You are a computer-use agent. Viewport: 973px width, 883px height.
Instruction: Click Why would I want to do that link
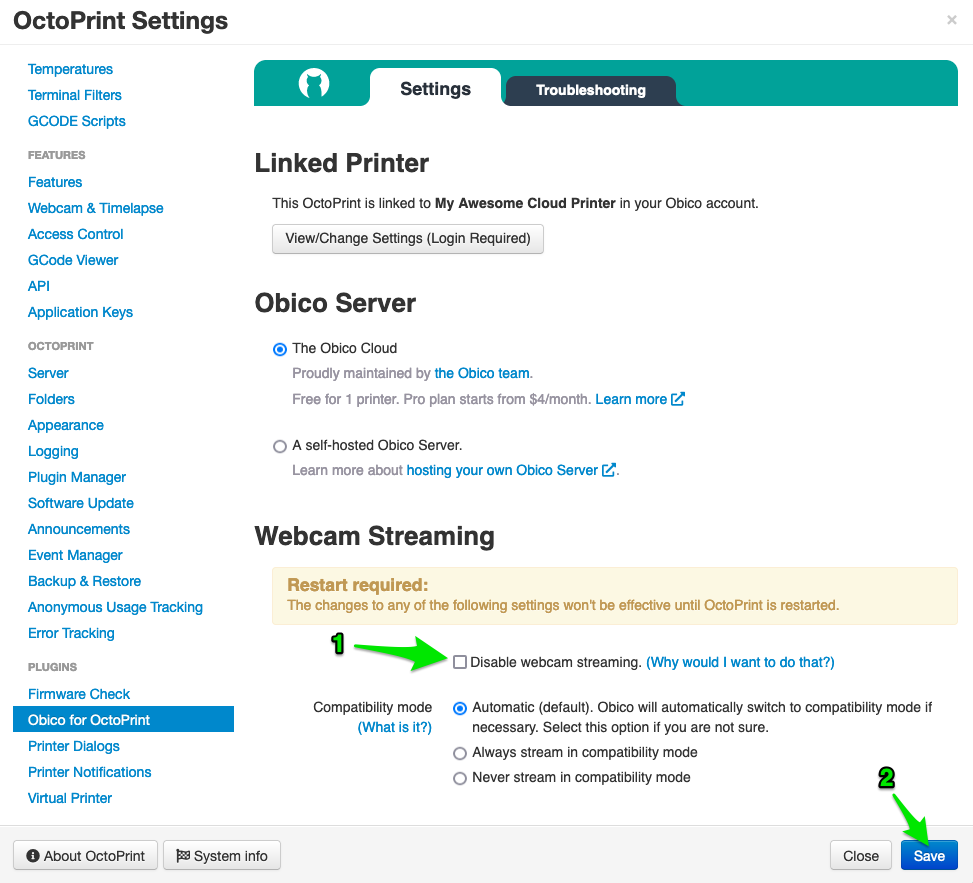click(x=740, y=662)
